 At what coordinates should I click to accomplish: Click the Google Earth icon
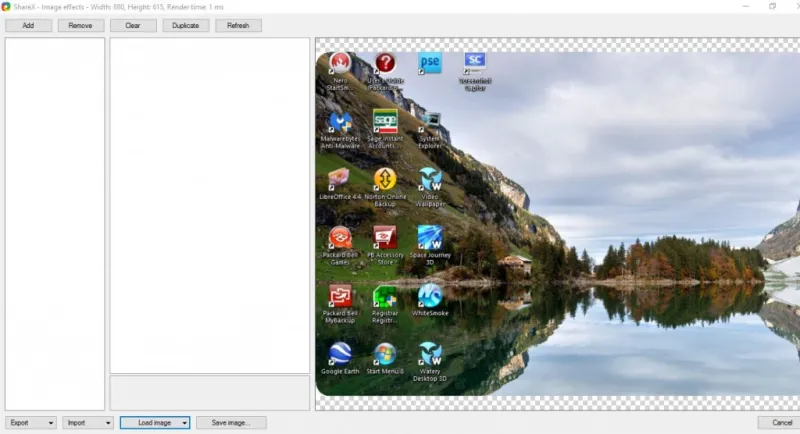click(x=340, y=354)
